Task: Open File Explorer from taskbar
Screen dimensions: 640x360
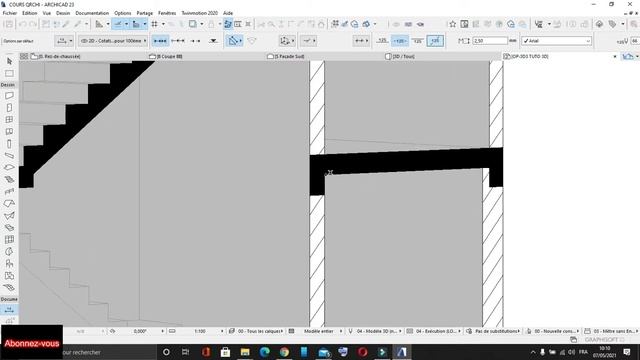Action: click(245, 352)
